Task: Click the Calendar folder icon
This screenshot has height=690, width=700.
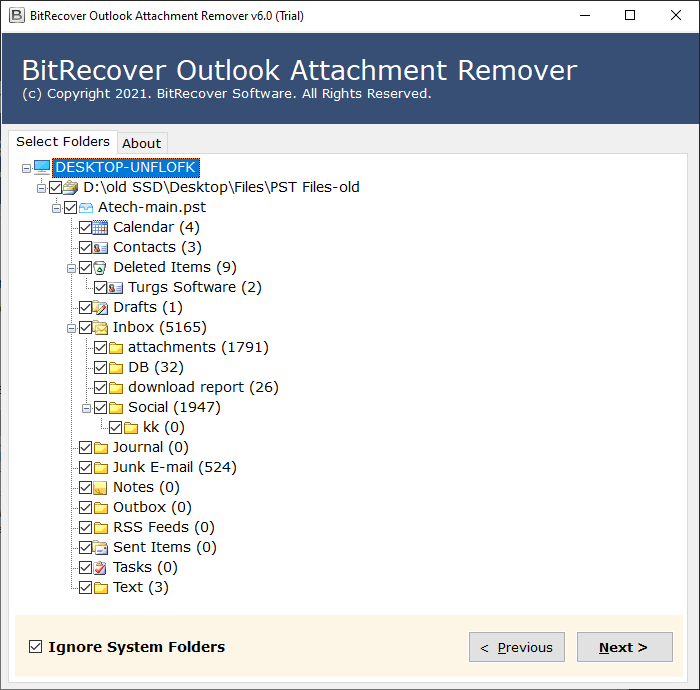Action: coord(100,228)
